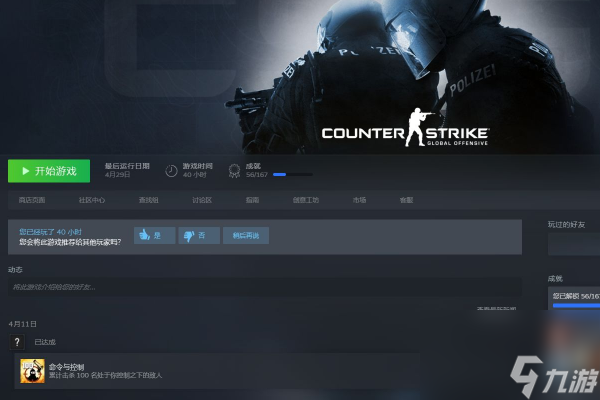Image resolution: width=600 pixels, height=400 pixels.
Task: Open the 市场 market tab
Action: (359, 200)
